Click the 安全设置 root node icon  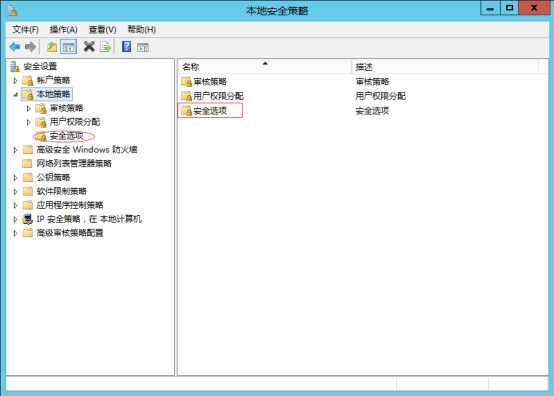(x=15, y=66)
